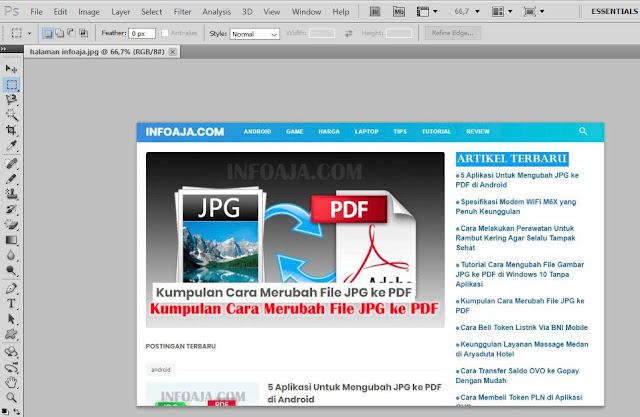Select the Dodge tool

11,271
